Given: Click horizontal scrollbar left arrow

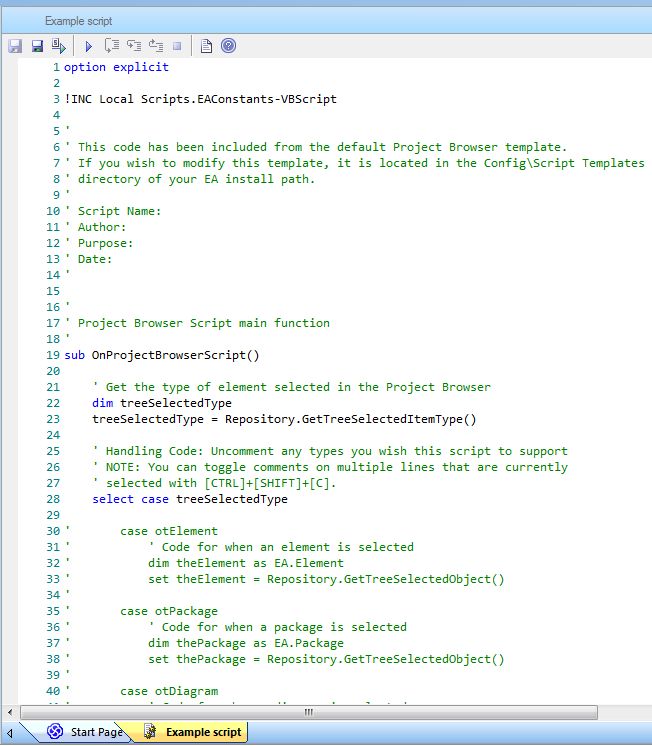Looking at the screenshot, I should (10, 712).
